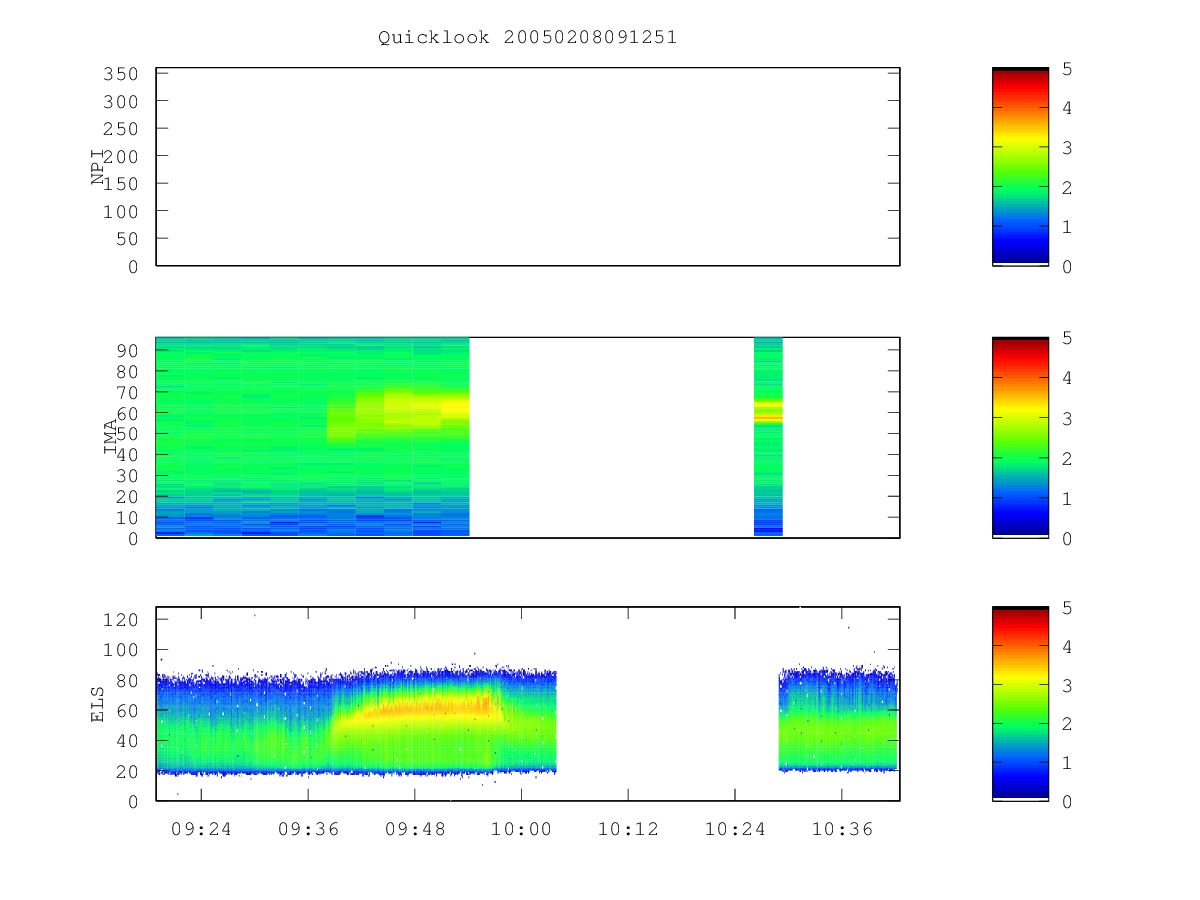Click the narrow IMA data strip near 10:24
This screenshot has height=900, width=1200.
click(x=768, y=437)
